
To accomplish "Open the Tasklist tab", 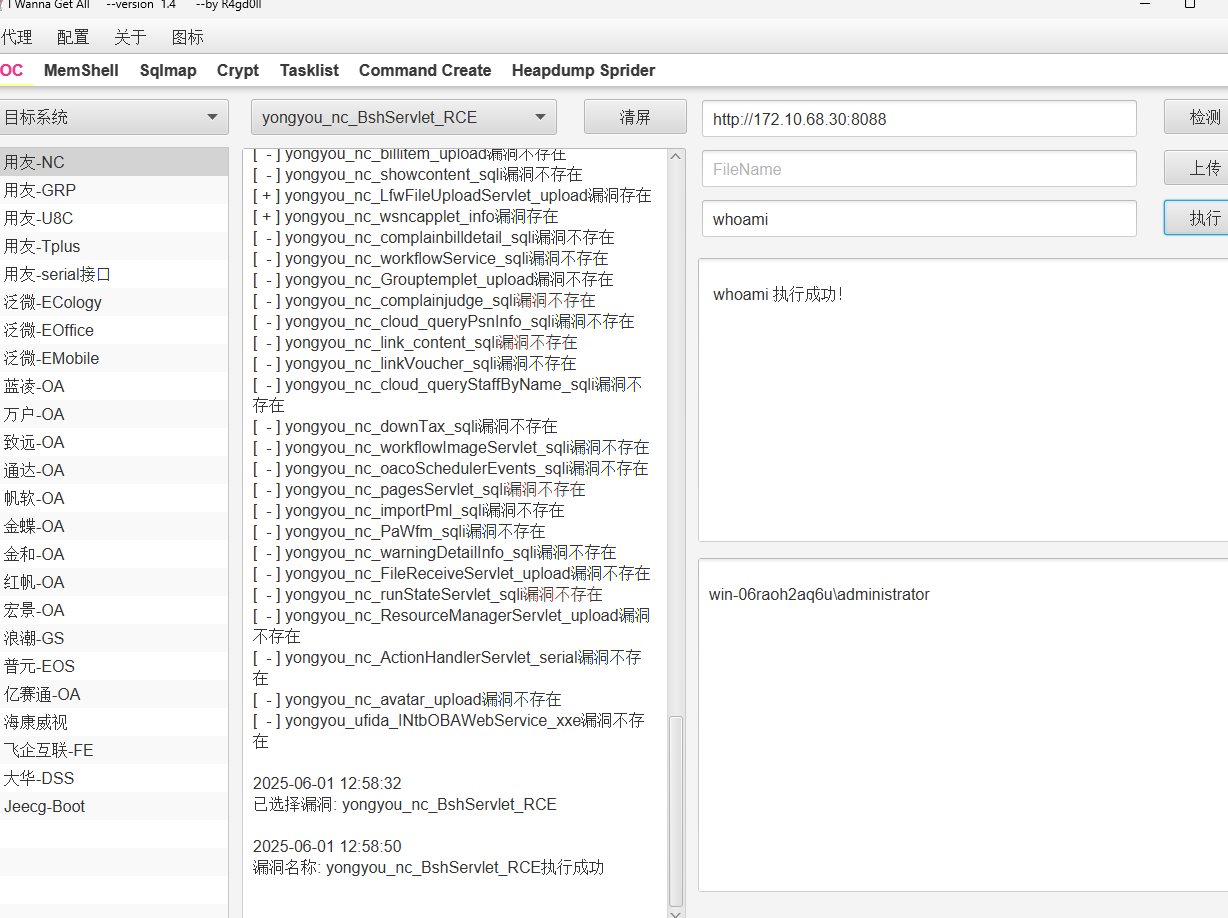I will pyautogui.click(x=309, y=70).
